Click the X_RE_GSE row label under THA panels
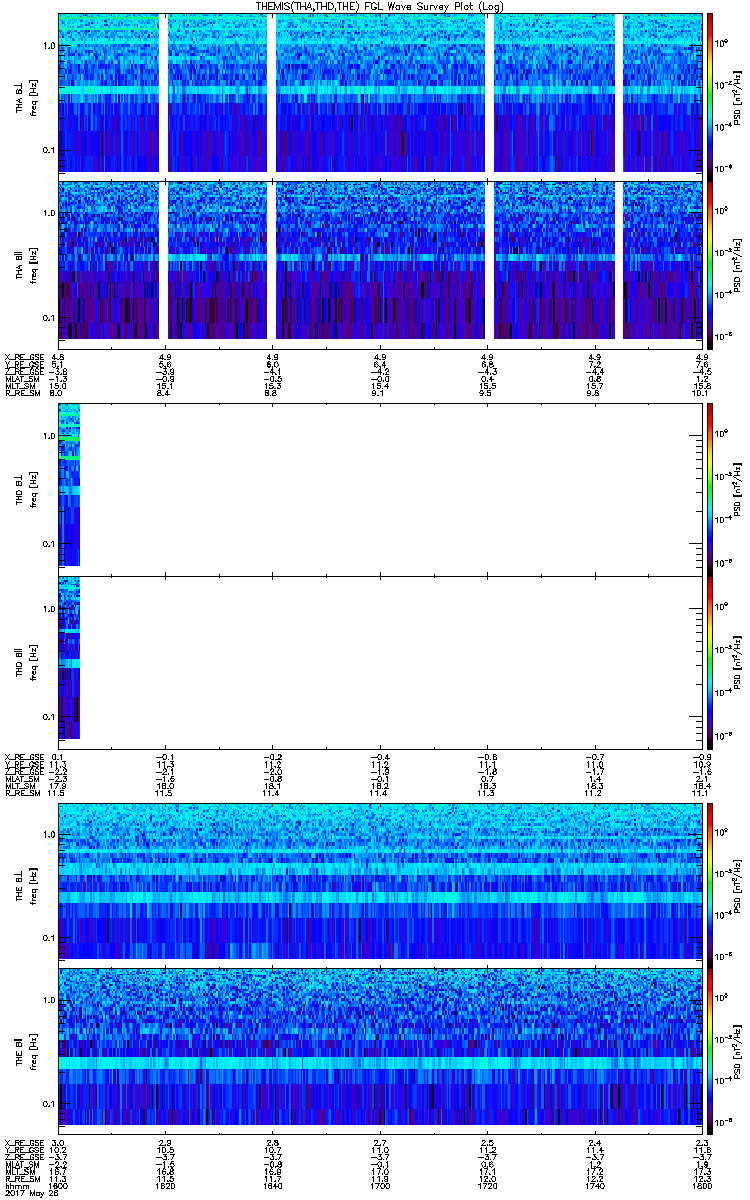 coord(22,356)
